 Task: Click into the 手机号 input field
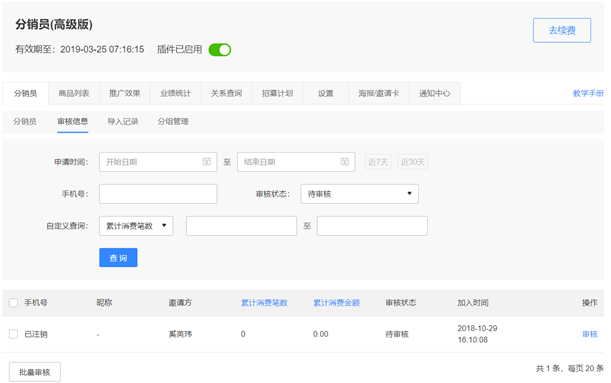point(158,194)
